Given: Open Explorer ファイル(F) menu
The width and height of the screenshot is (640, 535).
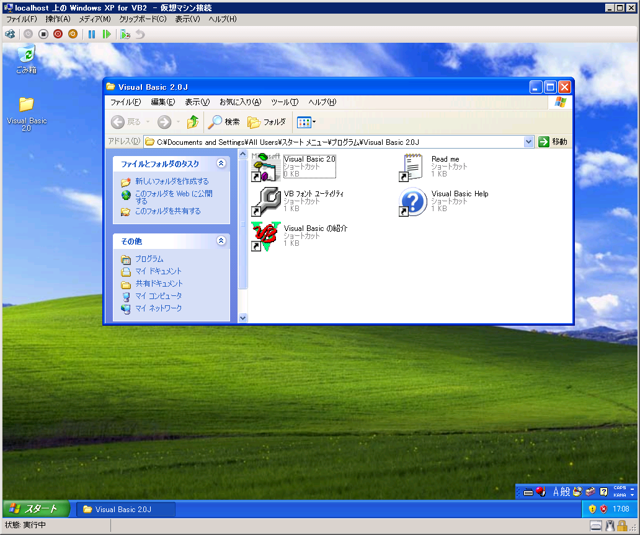Looking at the screenshot, I should pos(125,102).
